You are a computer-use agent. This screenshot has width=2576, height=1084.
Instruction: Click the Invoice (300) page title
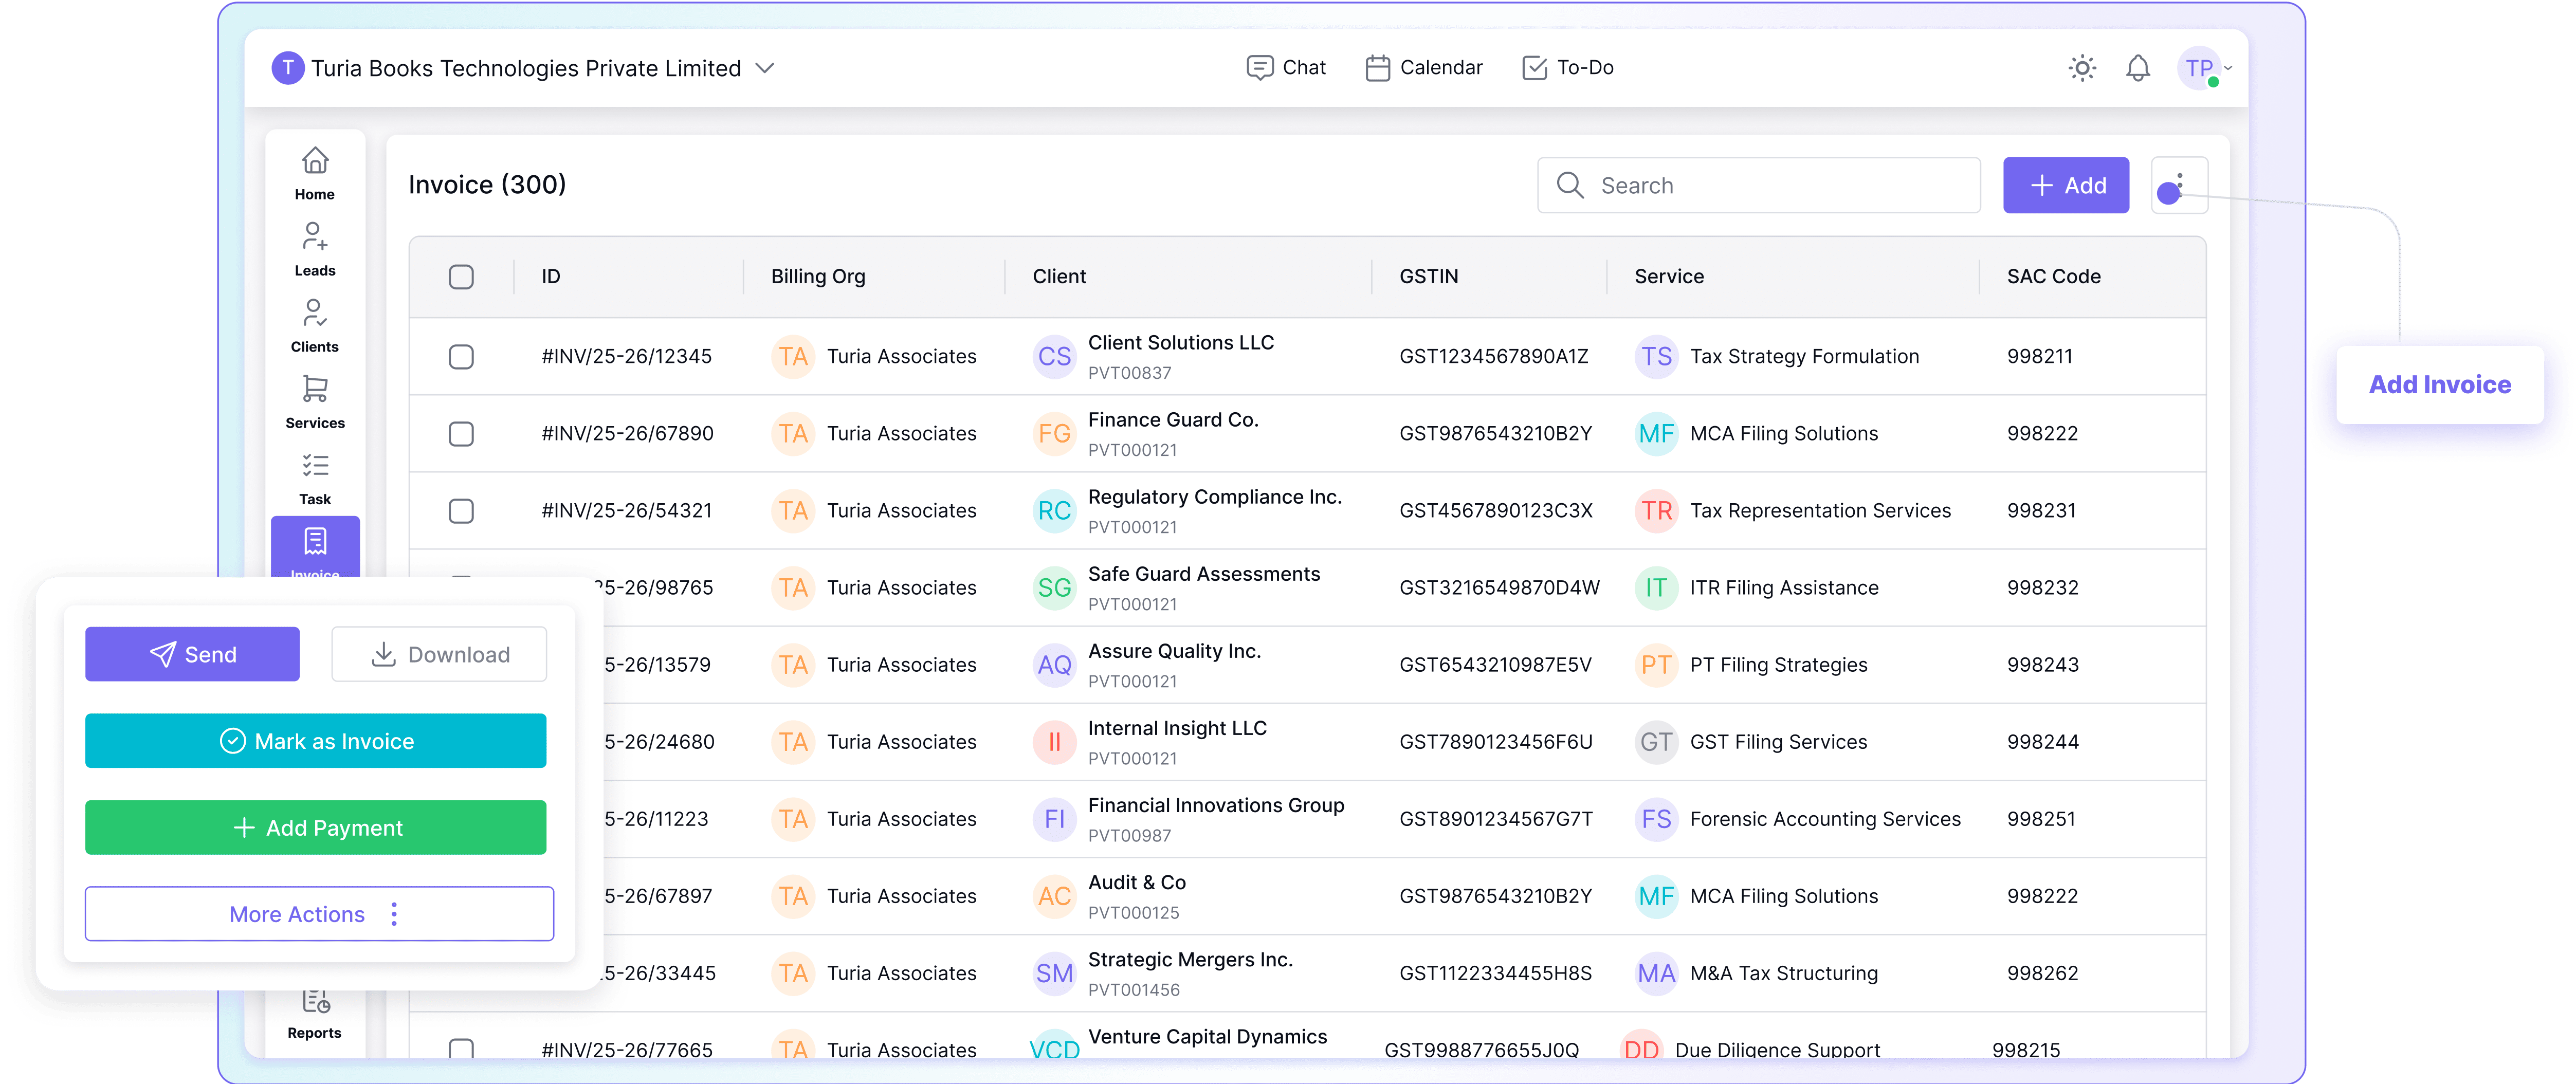pos(487,185)
